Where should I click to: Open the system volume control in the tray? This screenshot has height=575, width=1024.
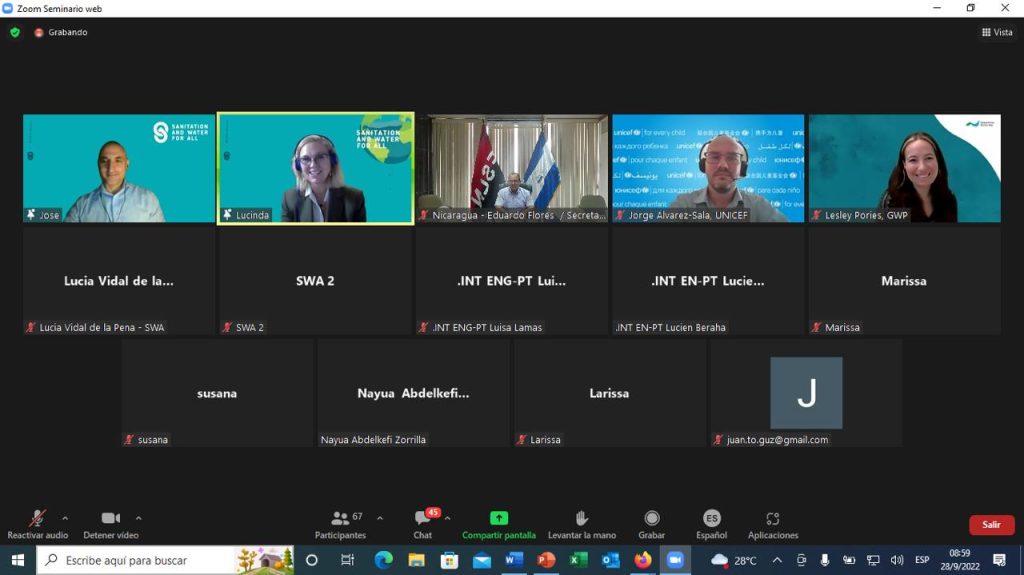coord(897,560)
